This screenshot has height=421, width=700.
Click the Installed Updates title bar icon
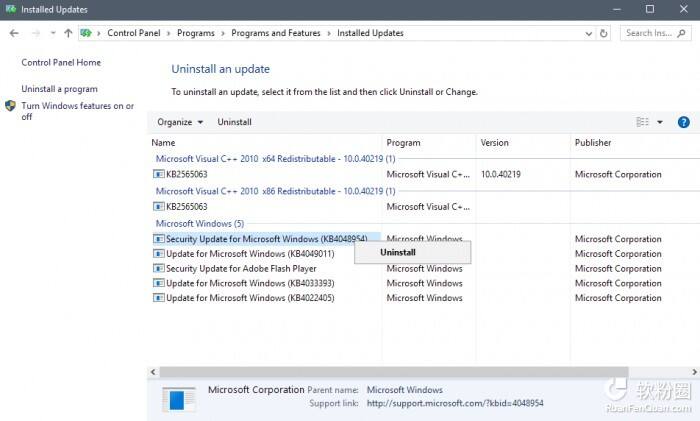coord(11,9)
